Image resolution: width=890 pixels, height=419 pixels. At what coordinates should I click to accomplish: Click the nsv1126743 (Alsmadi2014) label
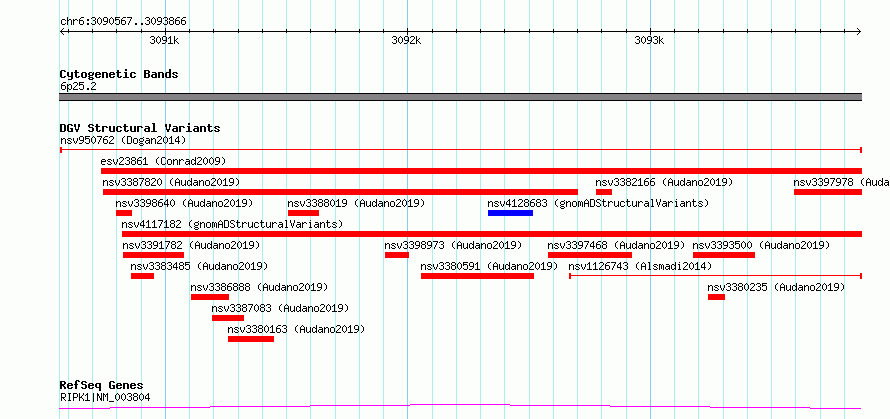point(640,266)
